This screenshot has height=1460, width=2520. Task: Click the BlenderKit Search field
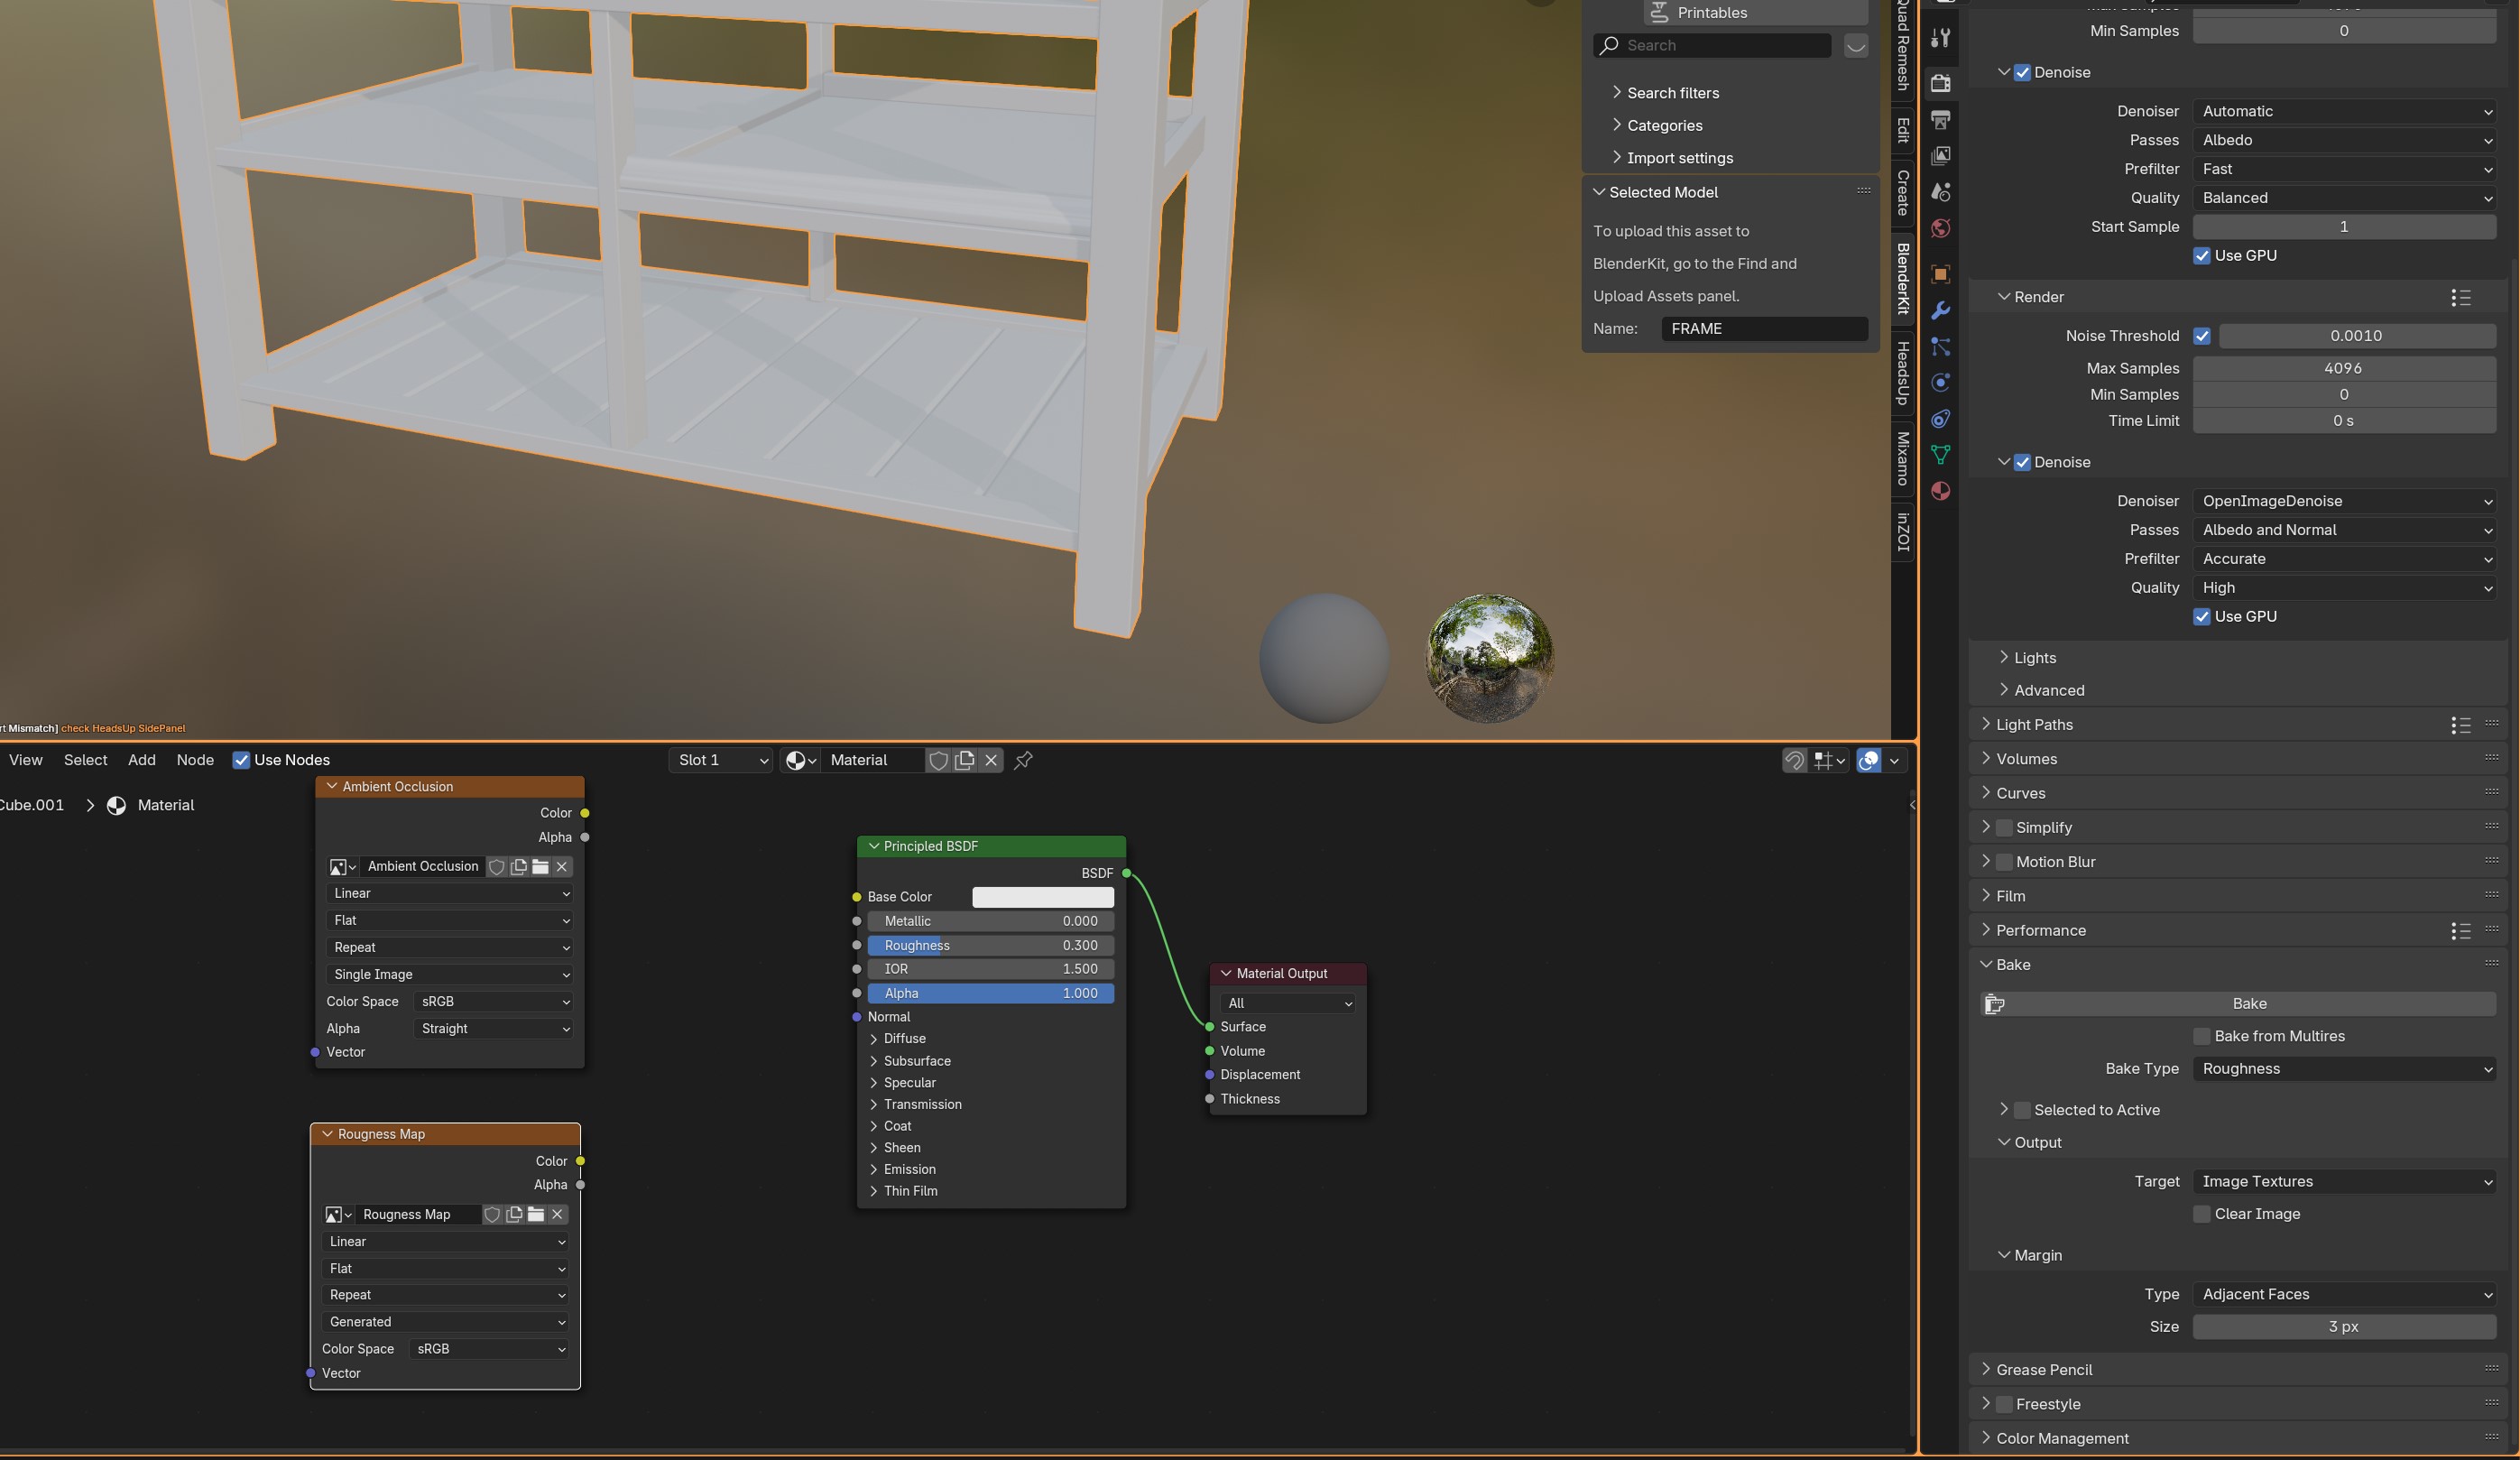pos(1712,45)
